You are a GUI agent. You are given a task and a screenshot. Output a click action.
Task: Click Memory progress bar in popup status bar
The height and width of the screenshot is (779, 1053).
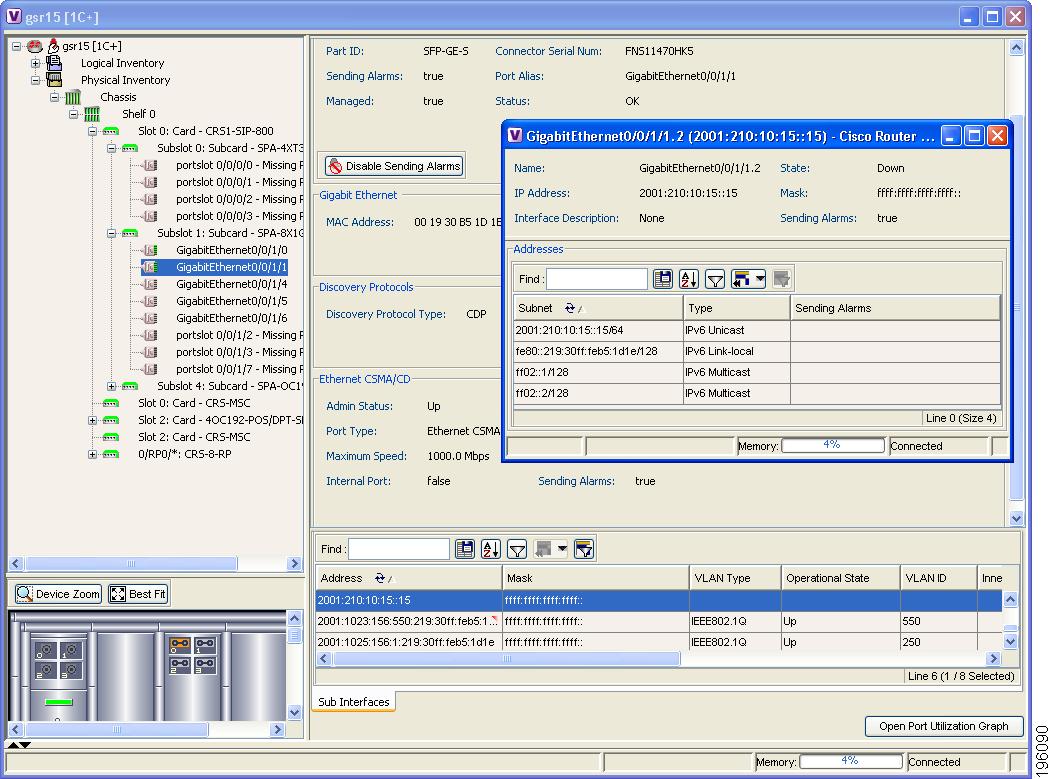click(x=833, y=445)
